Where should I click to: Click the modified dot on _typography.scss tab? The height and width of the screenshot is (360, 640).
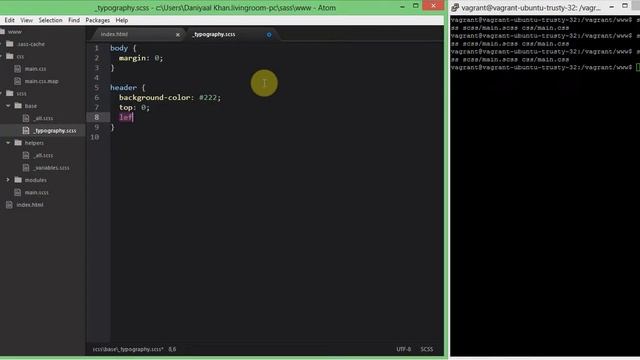click(x=269, y=35)
